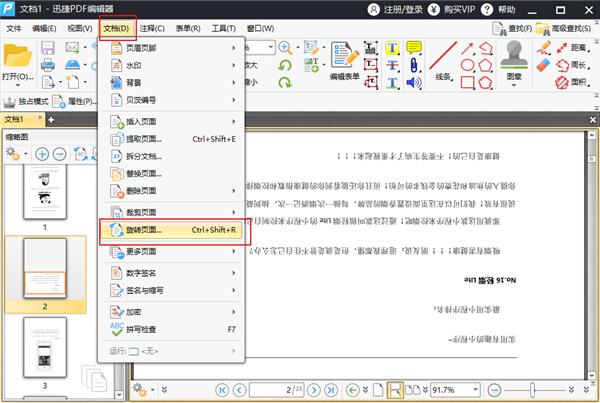Click the 高级查找(S) button
This screenshot has height=403, width=600.
(x=563, y=28)
